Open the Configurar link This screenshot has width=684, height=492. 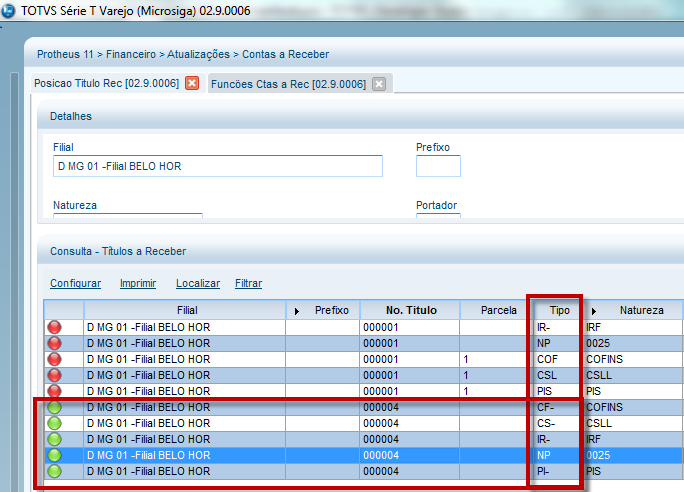click(75, 283)
